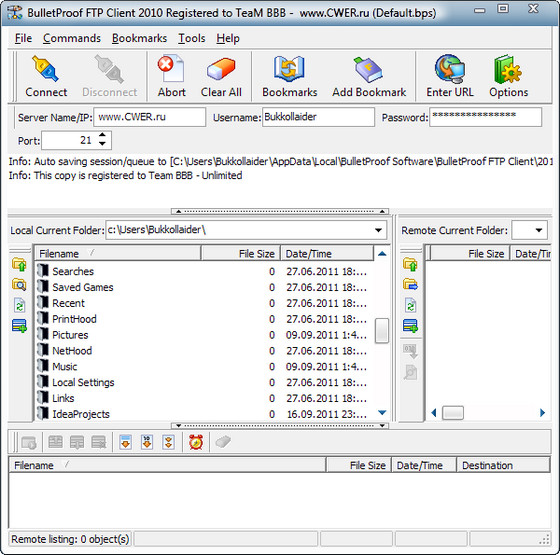560x555 pixels.
Task: Open the Commands menu
Action: point(72,38)
